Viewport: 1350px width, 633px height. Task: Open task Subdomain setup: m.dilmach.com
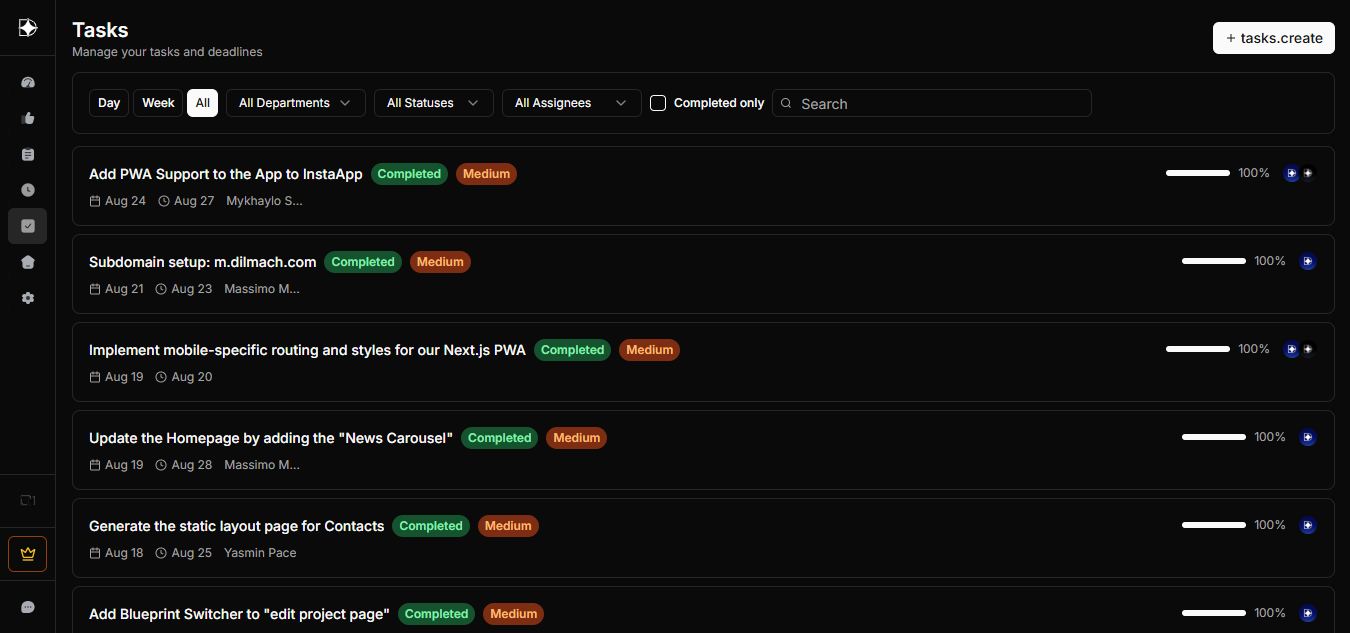203,262
